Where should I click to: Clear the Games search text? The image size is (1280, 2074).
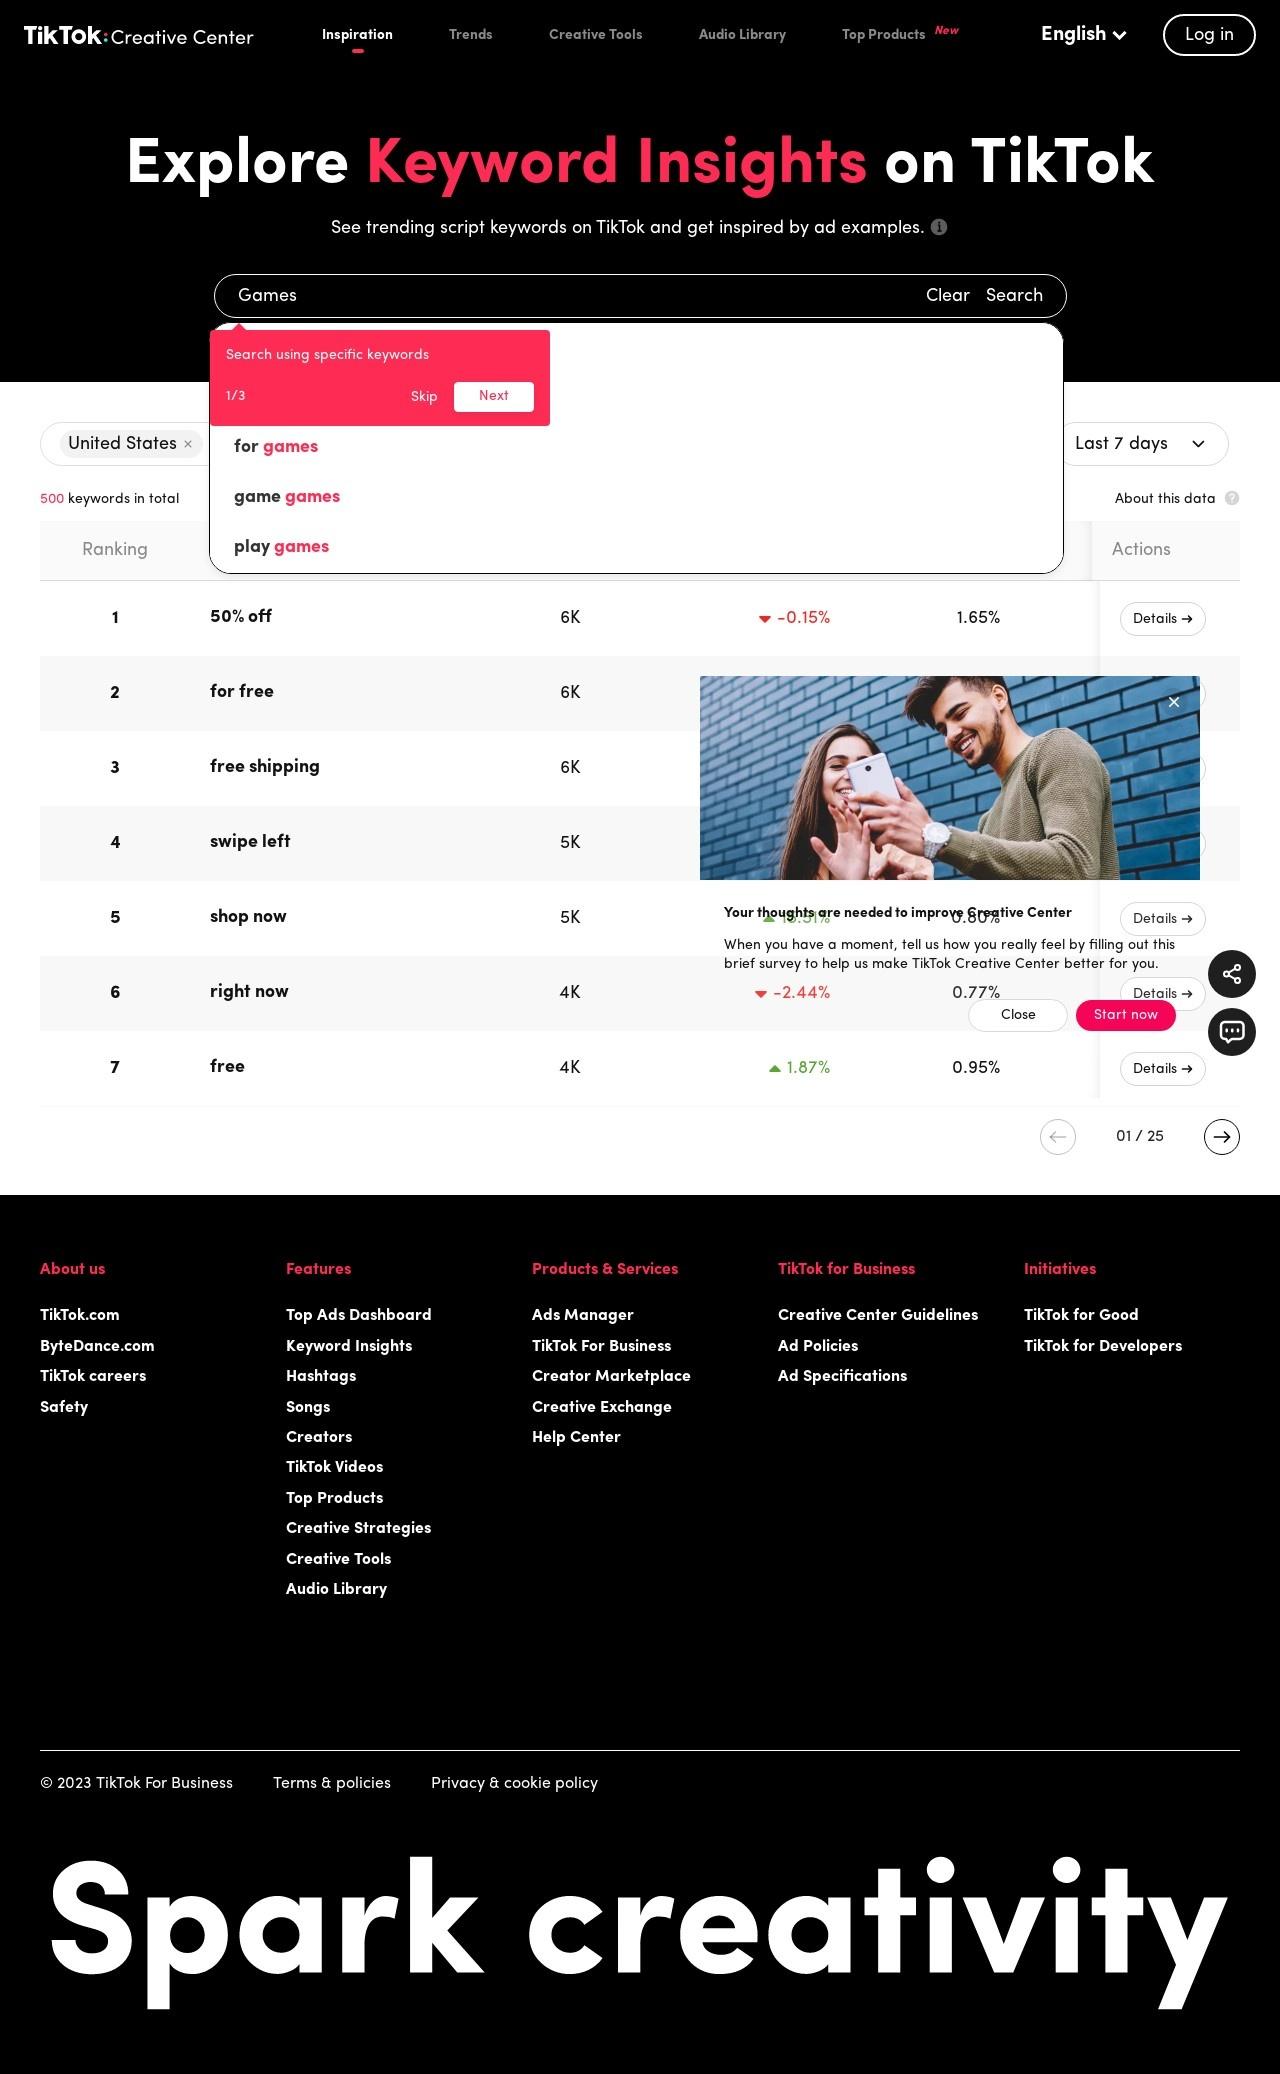click(x=948, y=295)
